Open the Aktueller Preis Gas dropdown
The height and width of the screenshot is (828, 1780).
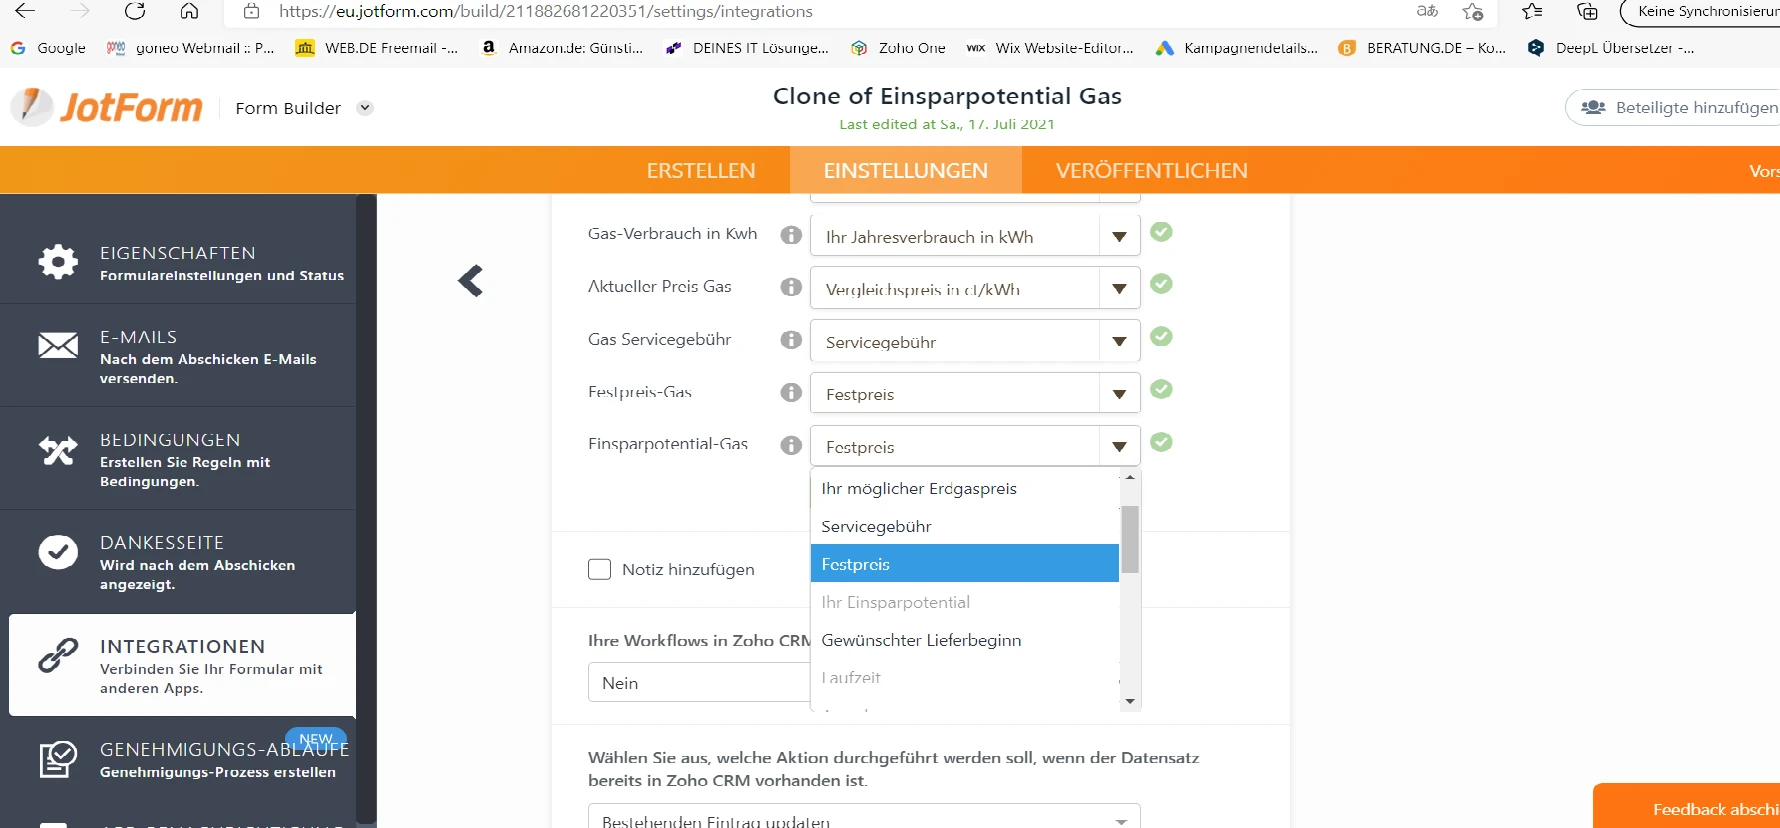click(x=1119, y=287)
